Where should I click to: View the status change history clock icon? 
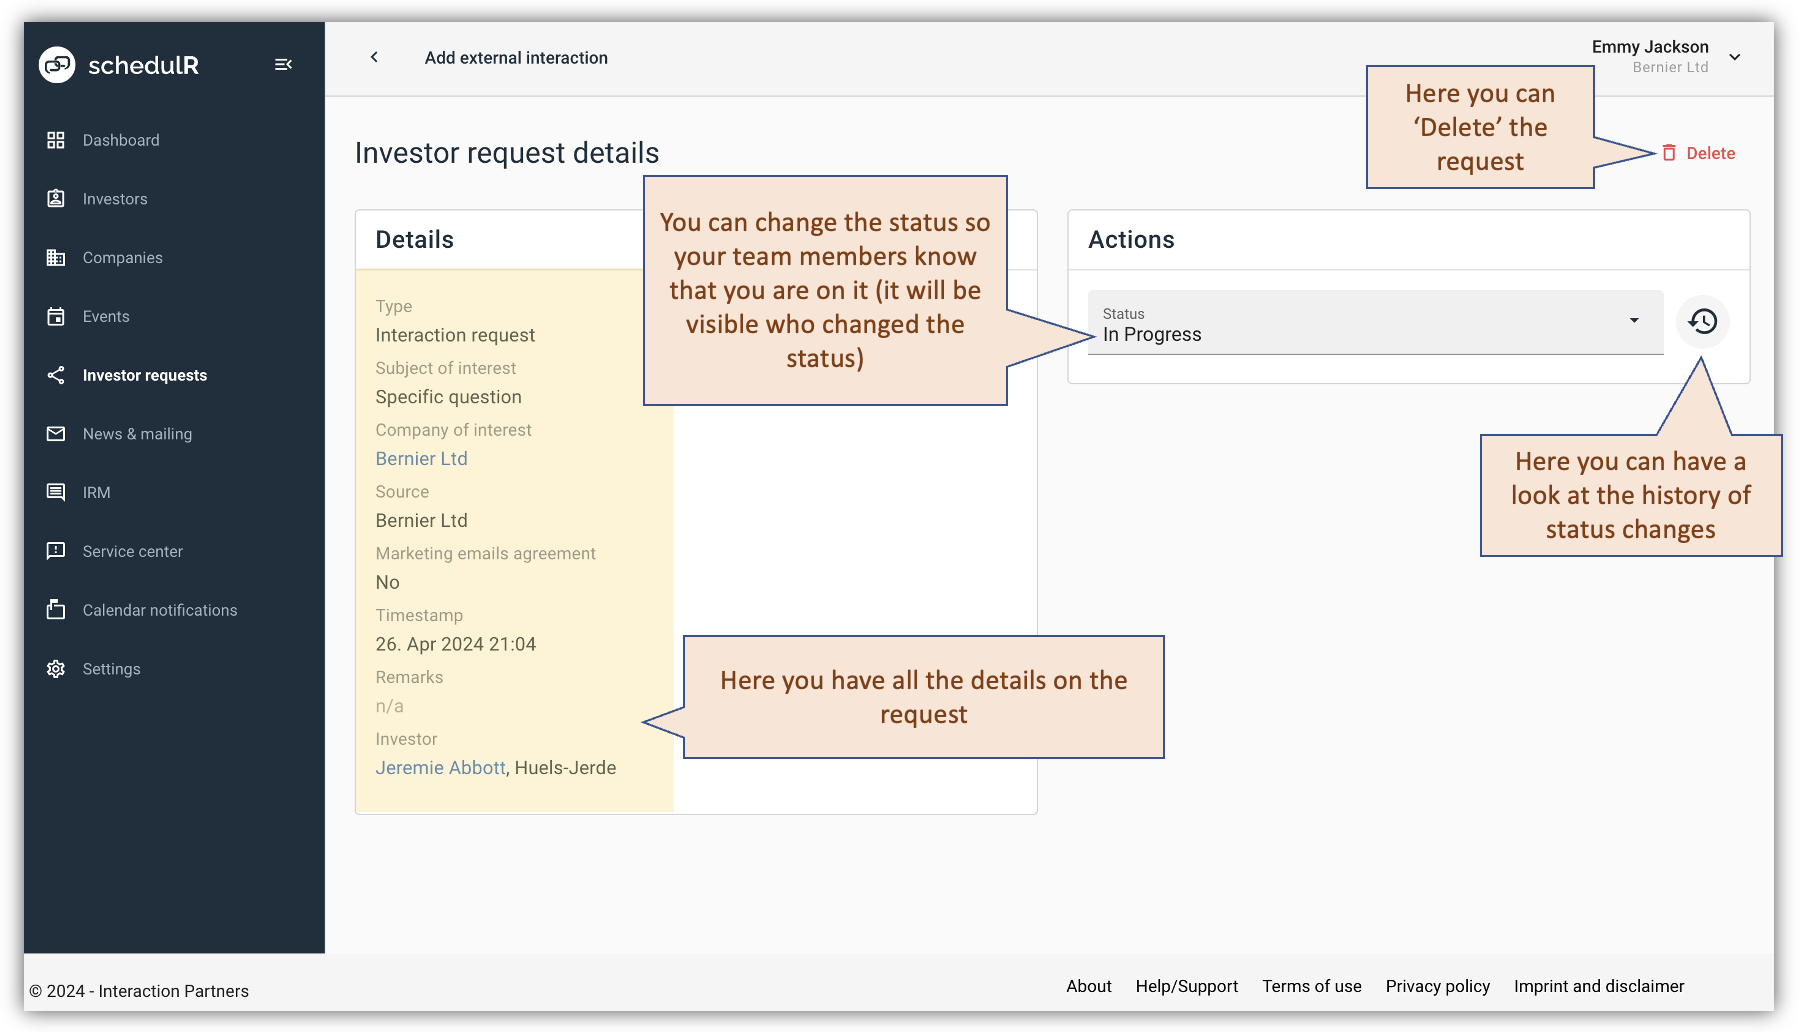(1701, 321)
